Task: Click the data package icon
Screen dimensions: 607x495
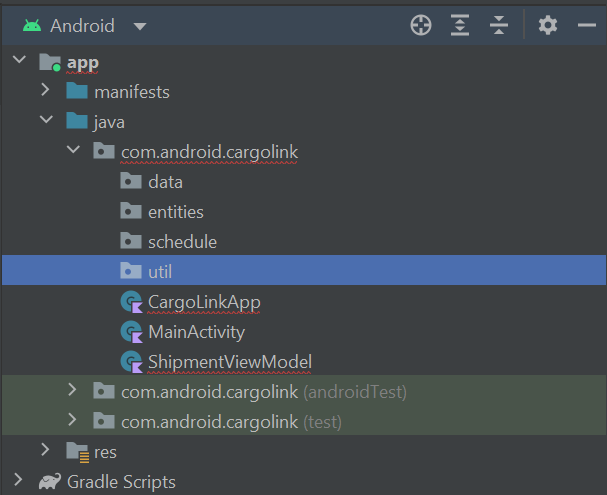Action: click(131, 181)
